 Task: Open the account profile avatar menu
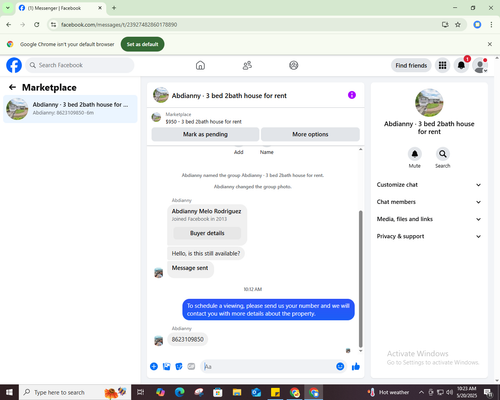point(480,65)
